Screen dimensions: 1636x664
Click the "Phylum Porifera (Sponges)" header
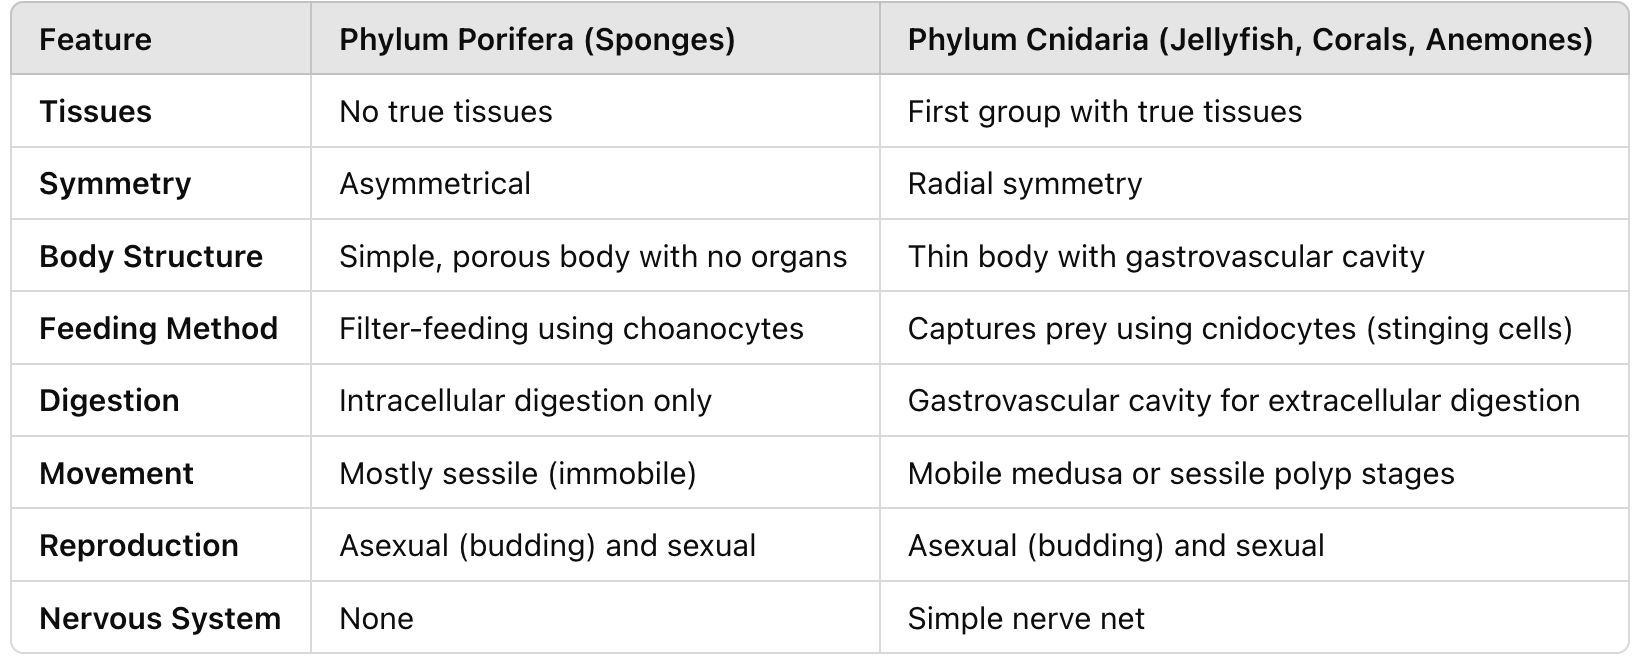(x=537, y=40)
